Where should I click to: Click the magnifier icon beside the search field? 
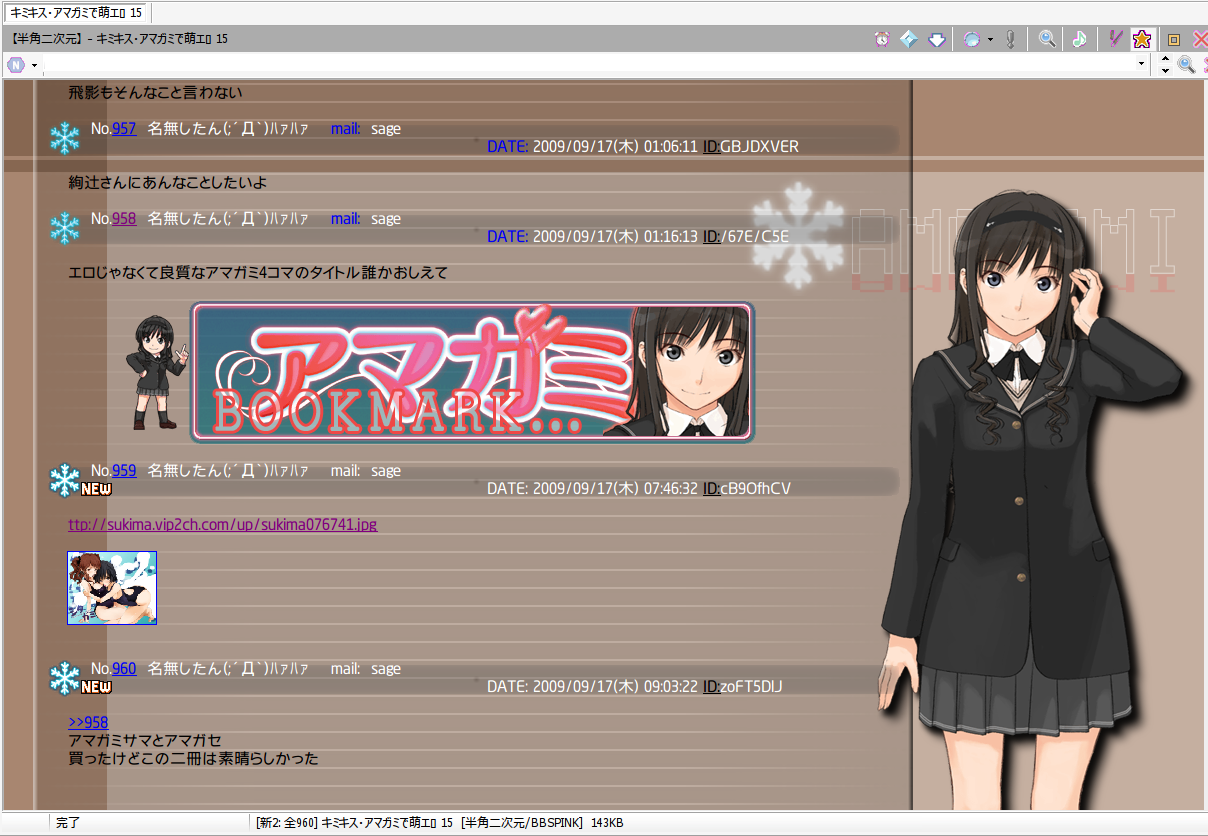(1186, 65)
